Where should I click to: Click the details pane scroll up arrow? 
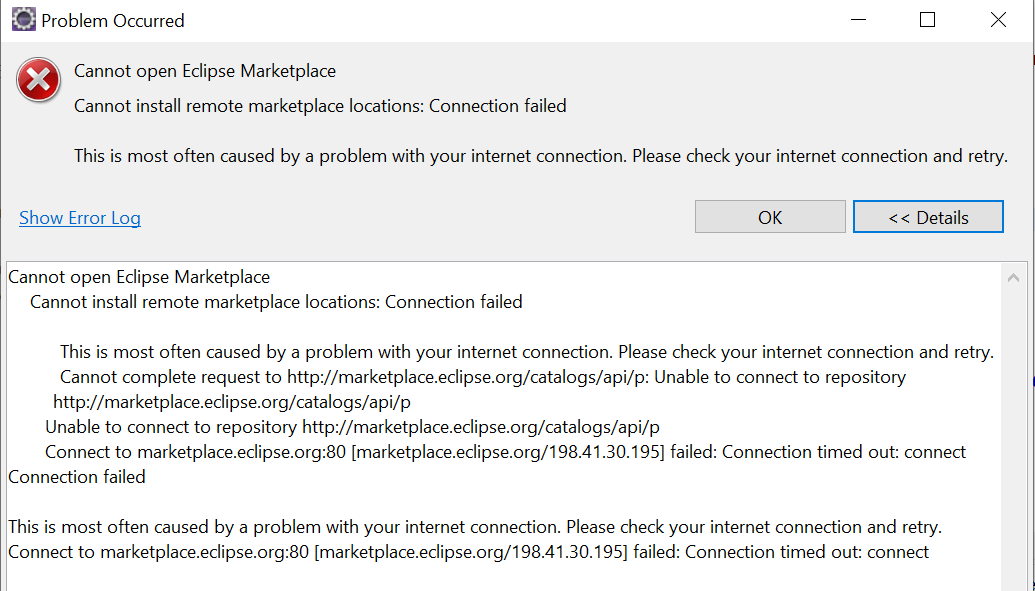1014,277
